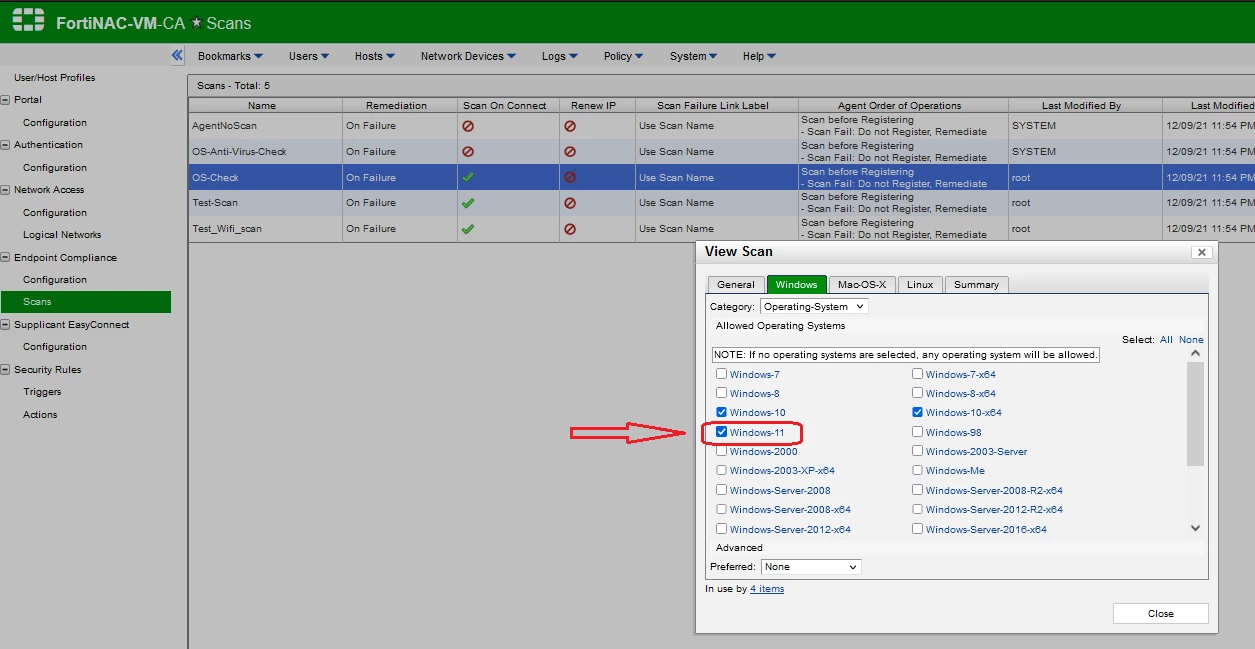The height and width of the screenshot is (649, 1255).
Task: Collapse the Supplicant EasyConnect tree section
Action: point(6,325)
